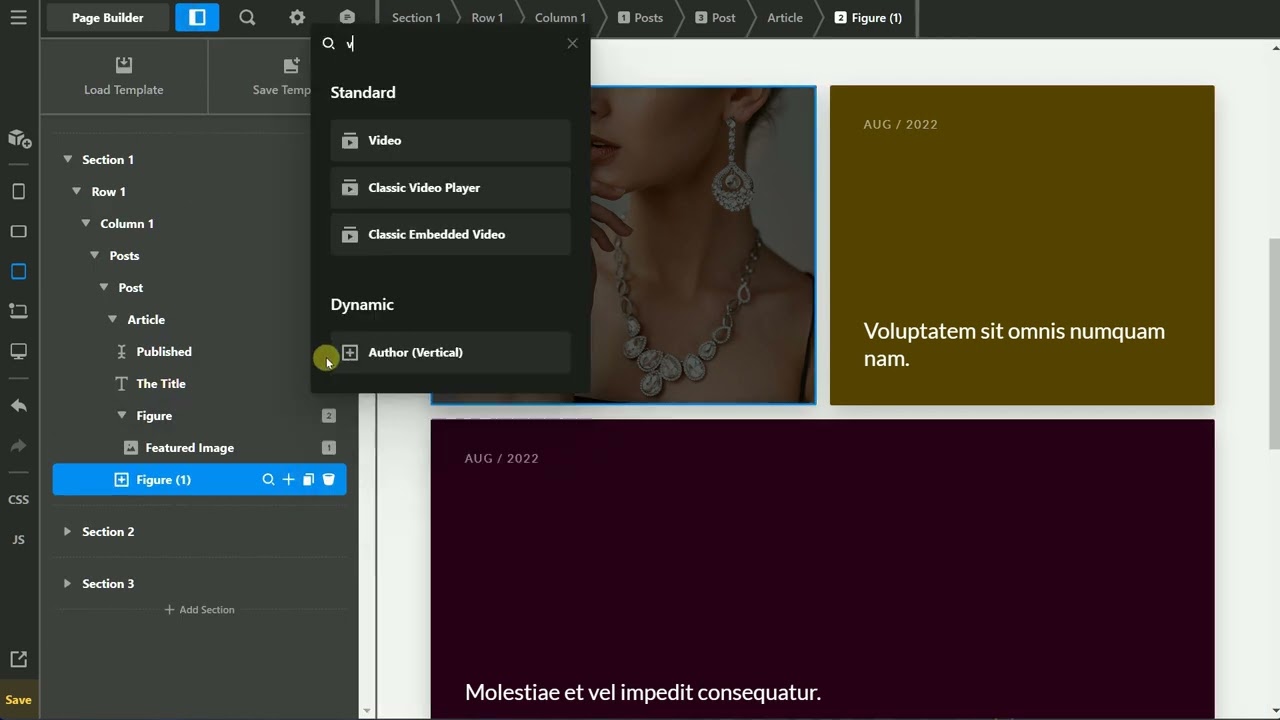Open search from top toolbar
This screenshot has width=1280, height=720.
tap(247, 17)
